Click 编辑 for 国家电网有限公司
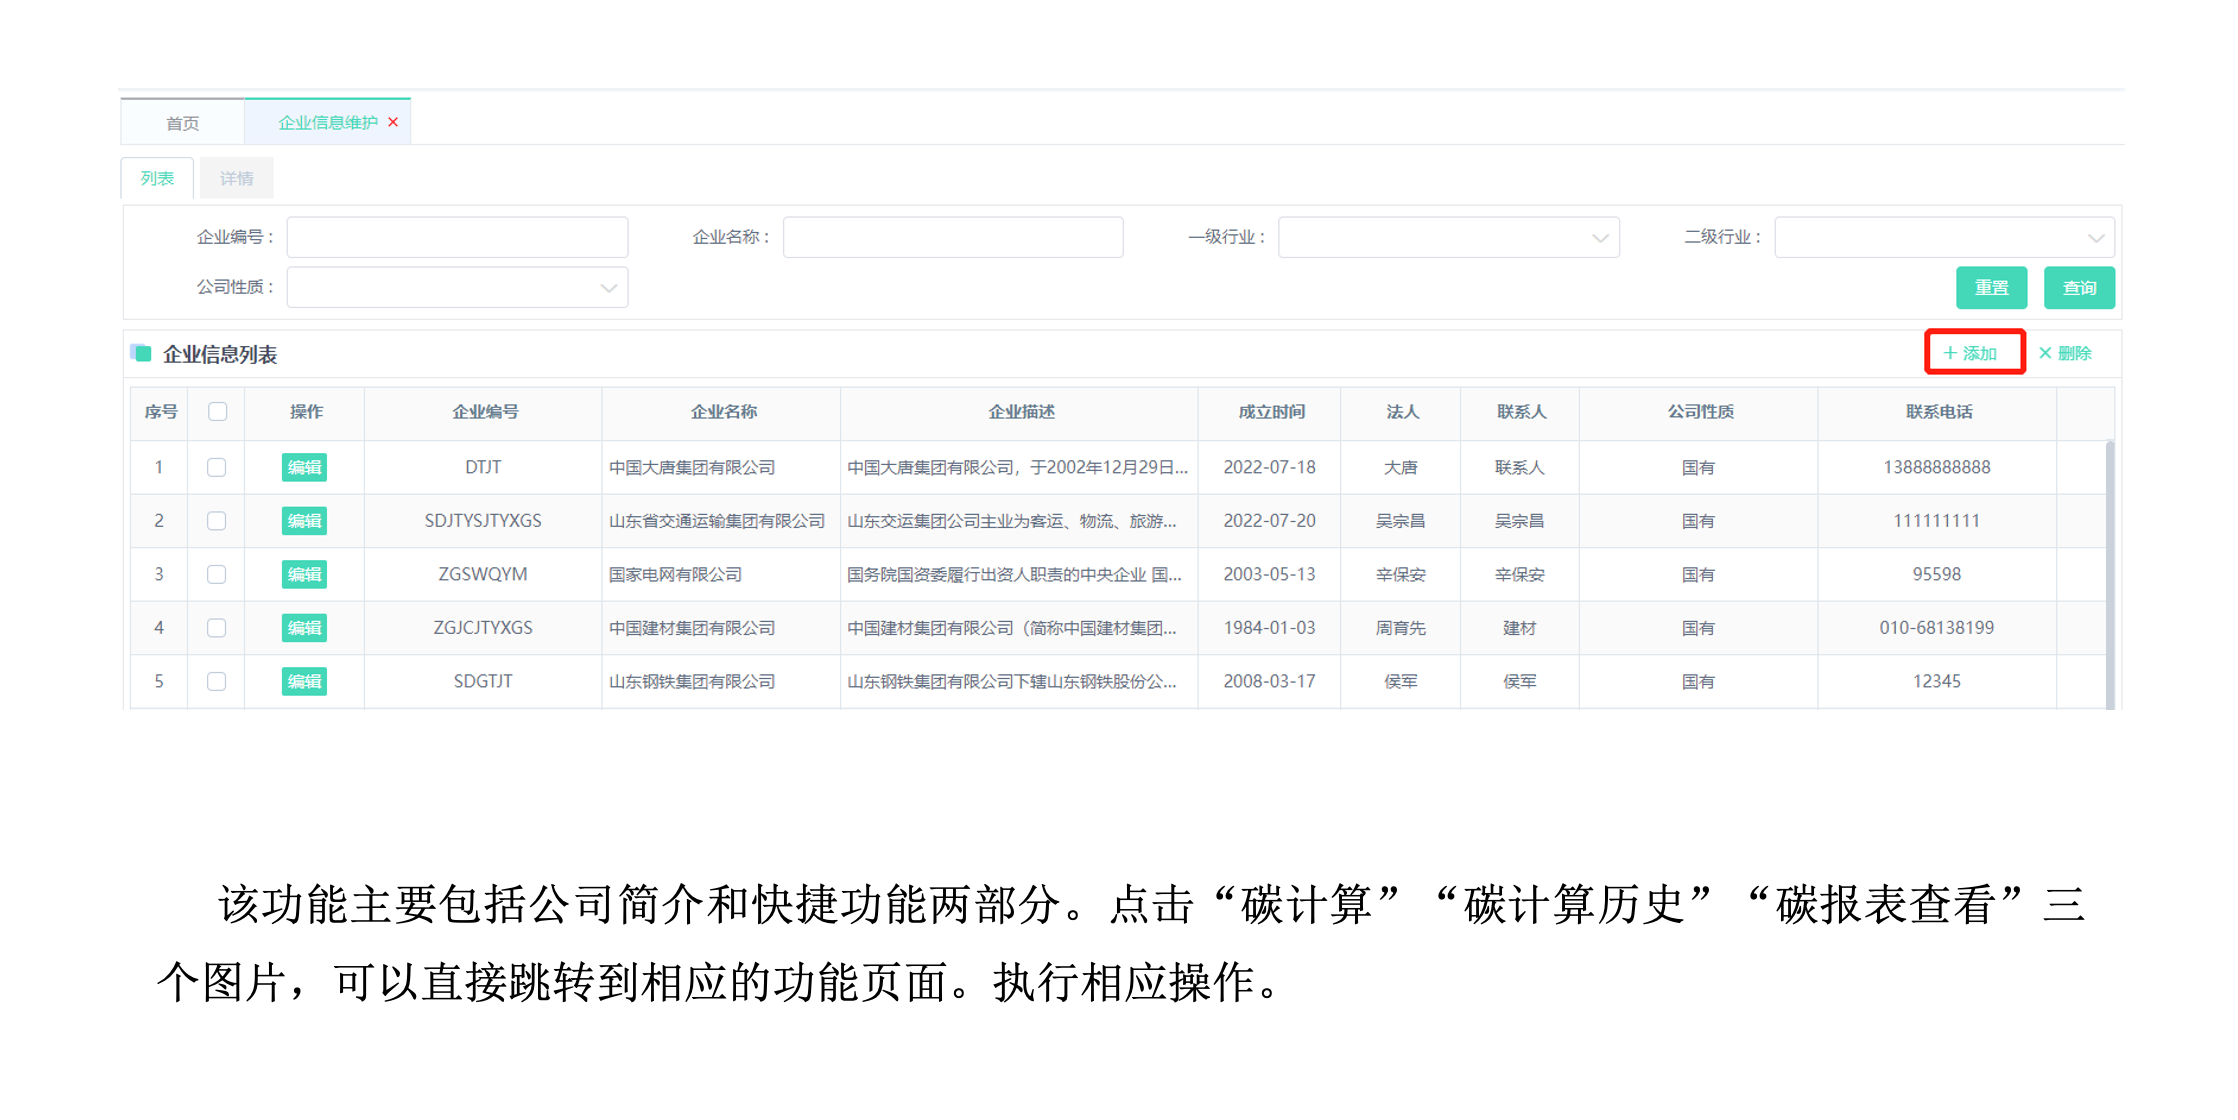2238x1120 pixels. (304, 574)
